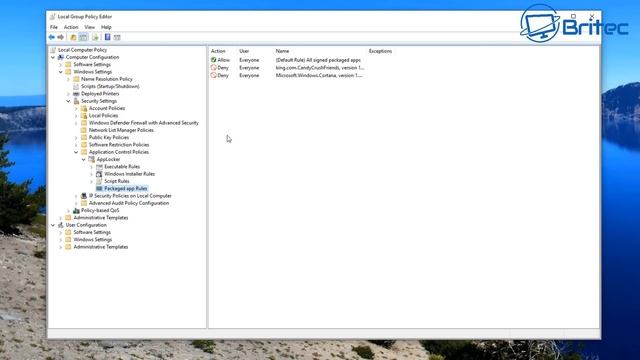Click the Windows Installer Rules node icon
The height and width of the screenshot is (360, 640).
tap(99, 174)
